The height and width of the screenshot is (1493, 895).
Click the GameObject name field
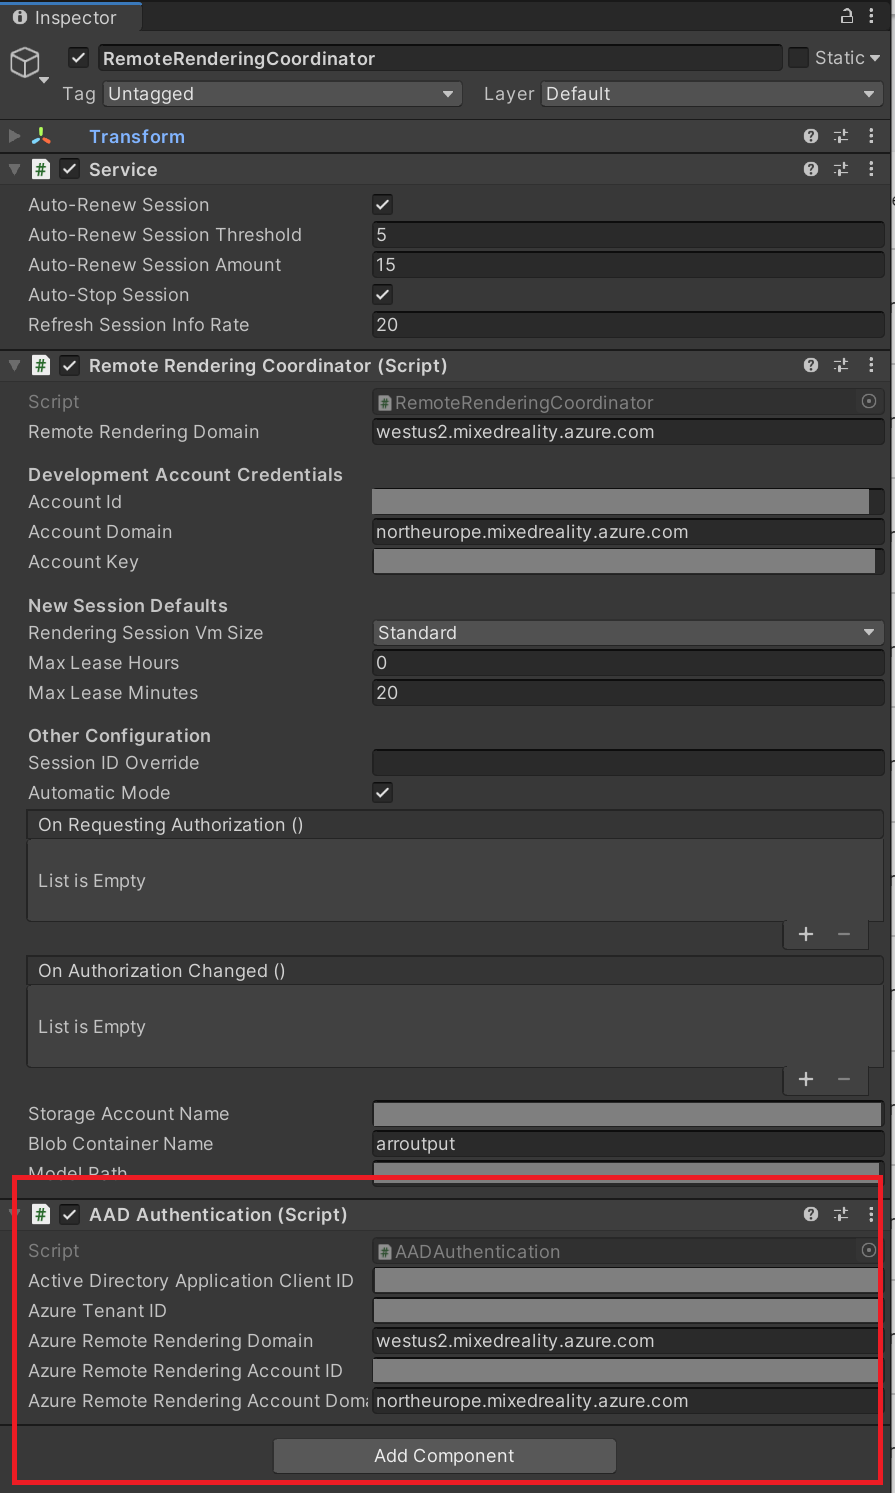(x=440, y=58)
